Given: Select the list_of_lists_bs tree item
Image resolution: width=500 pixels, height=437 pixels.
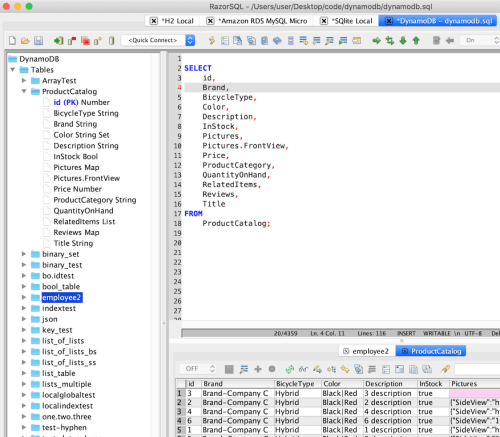Looking at the screenshot, I should pos(69,351).
